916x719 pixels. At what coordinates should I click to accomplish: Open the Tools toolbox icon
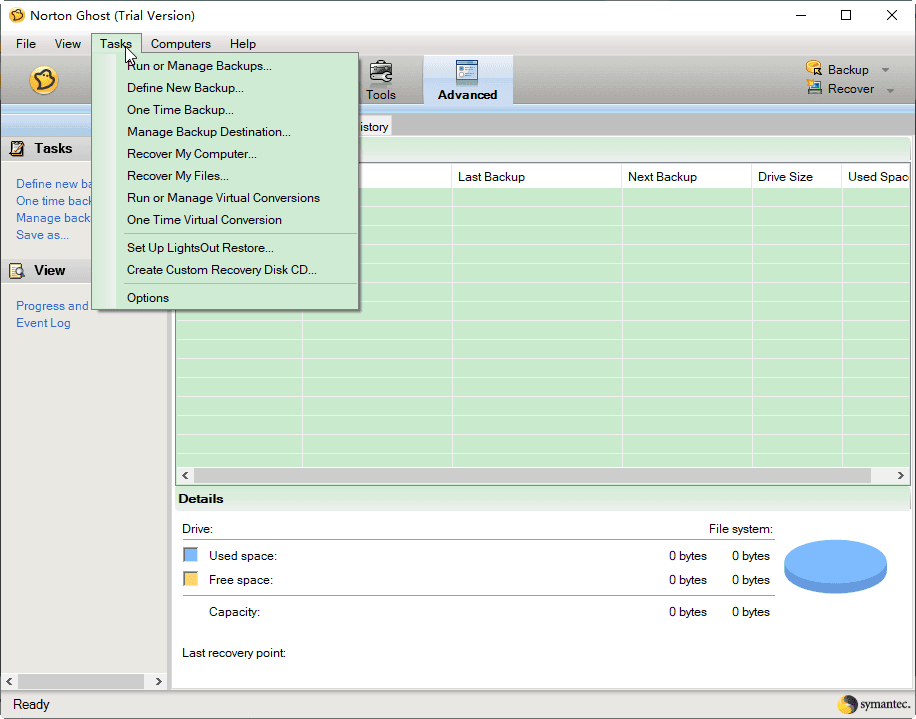coord(381,73)
